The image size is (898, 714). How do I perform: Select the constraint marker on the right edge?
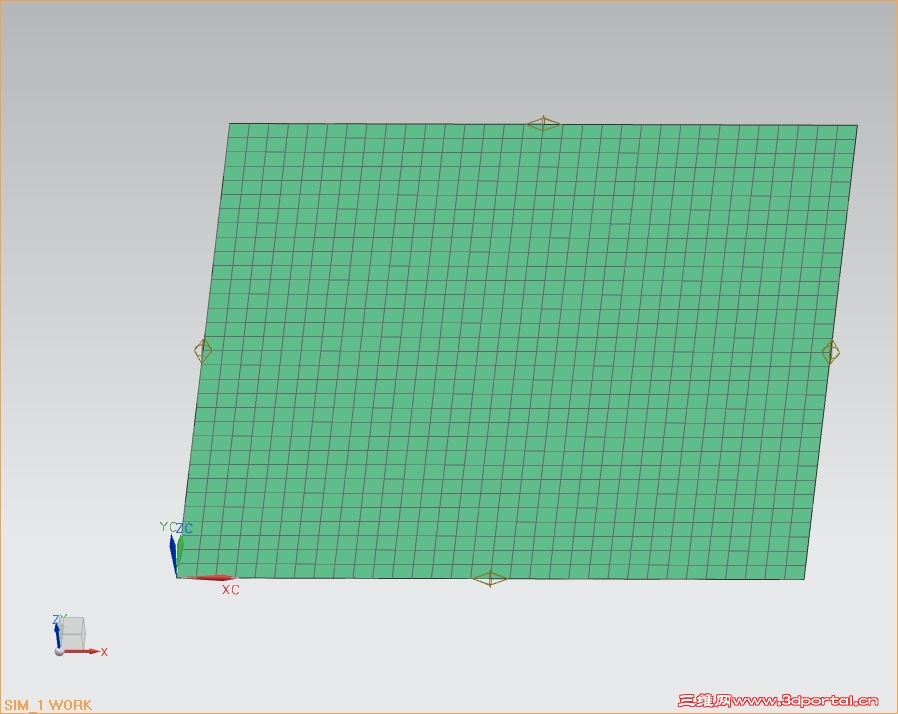pyautogui.click(x=831, y=352)
